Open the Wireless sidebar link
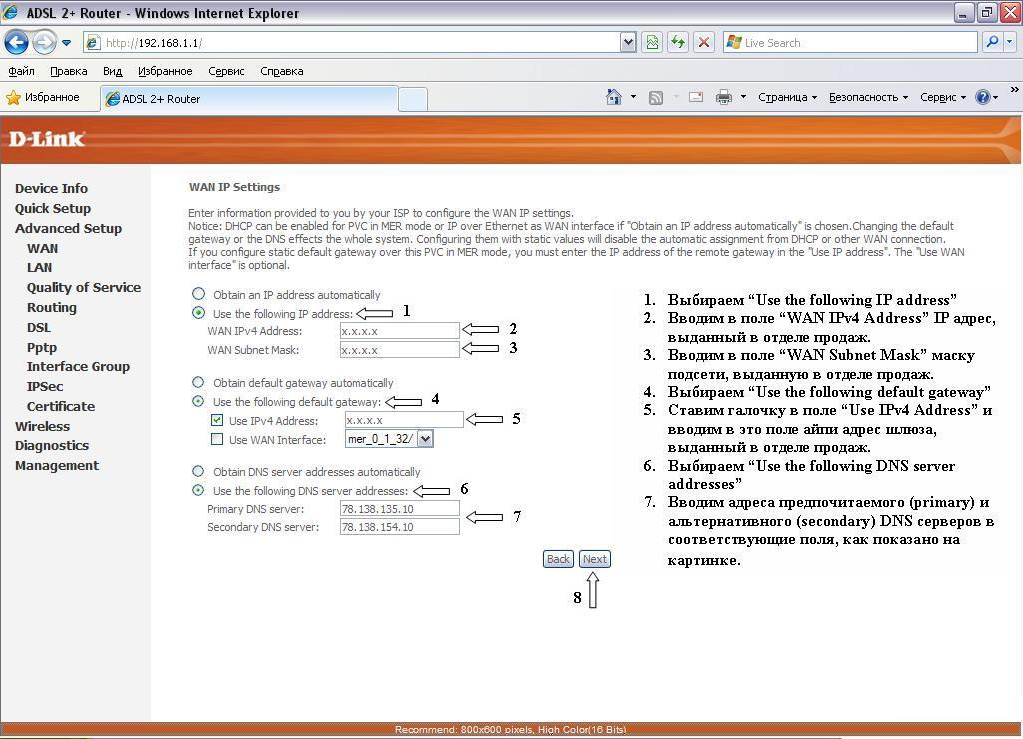 pos(42,427)
